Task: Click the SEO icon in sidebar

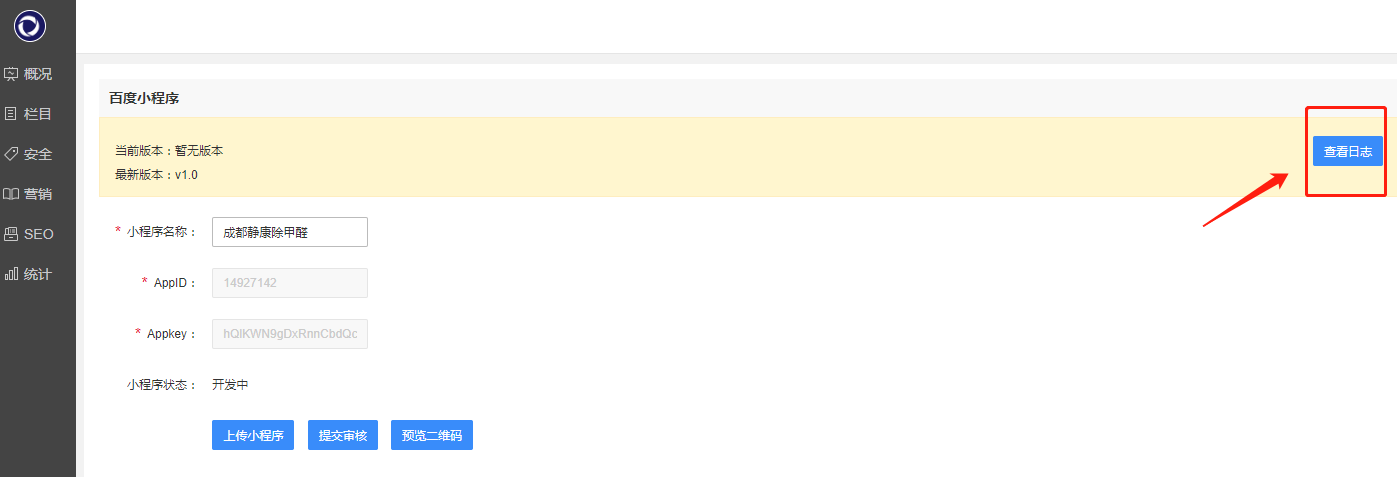Action: [11, 234]
